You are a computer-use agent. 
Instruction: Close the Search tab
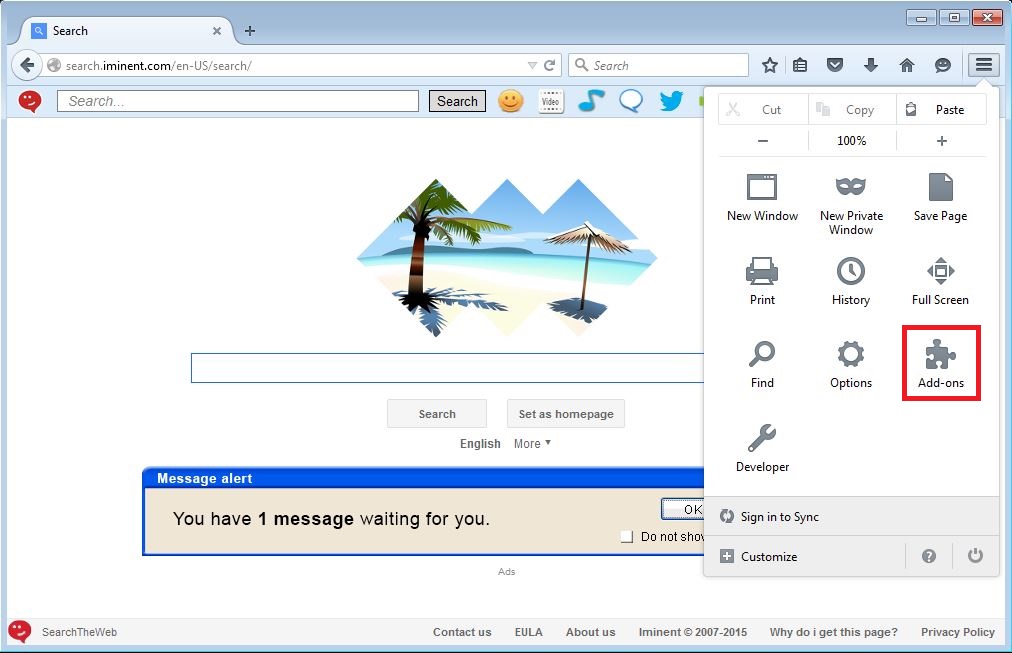coord(217,30)
